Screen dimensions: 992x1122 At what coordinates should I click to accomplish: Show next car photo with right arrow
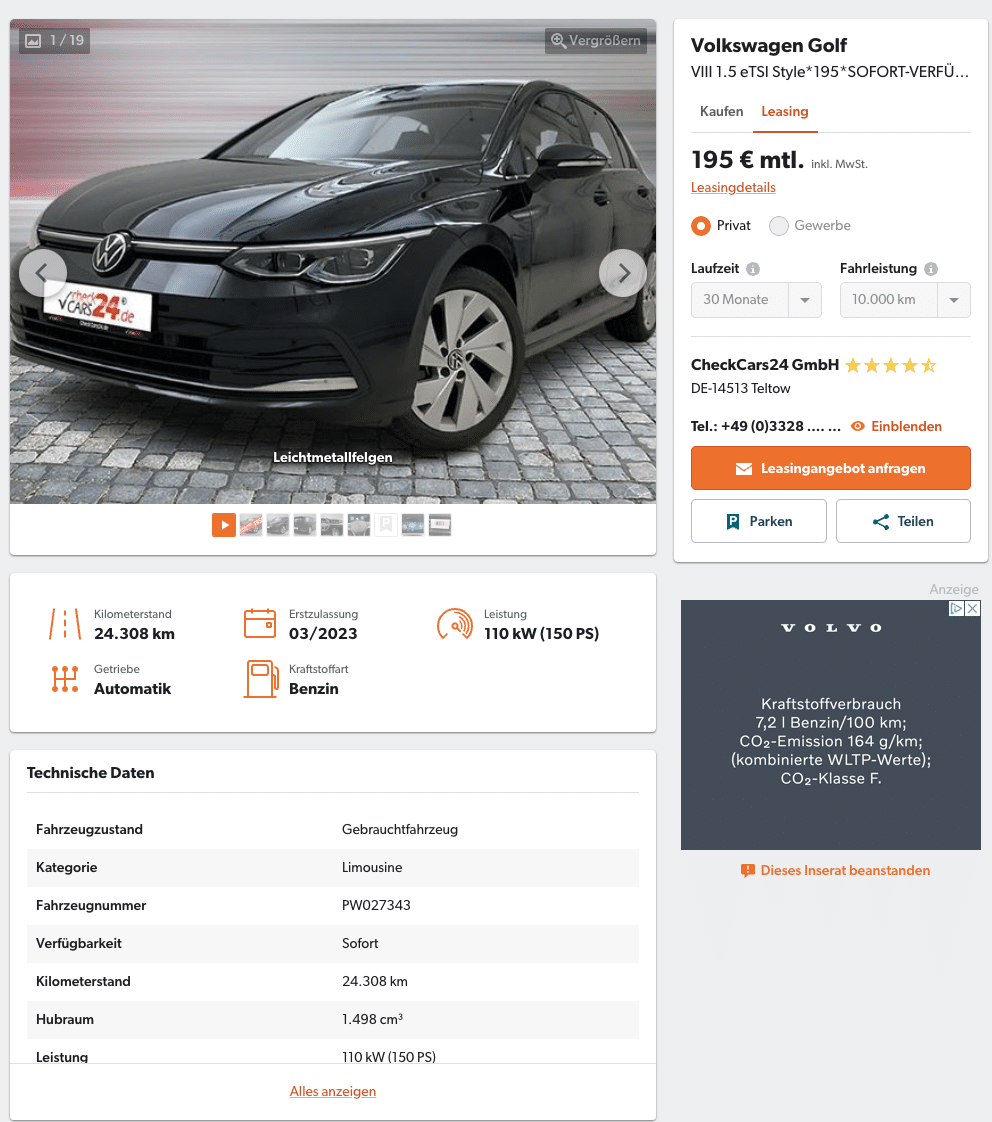point(623,273)
